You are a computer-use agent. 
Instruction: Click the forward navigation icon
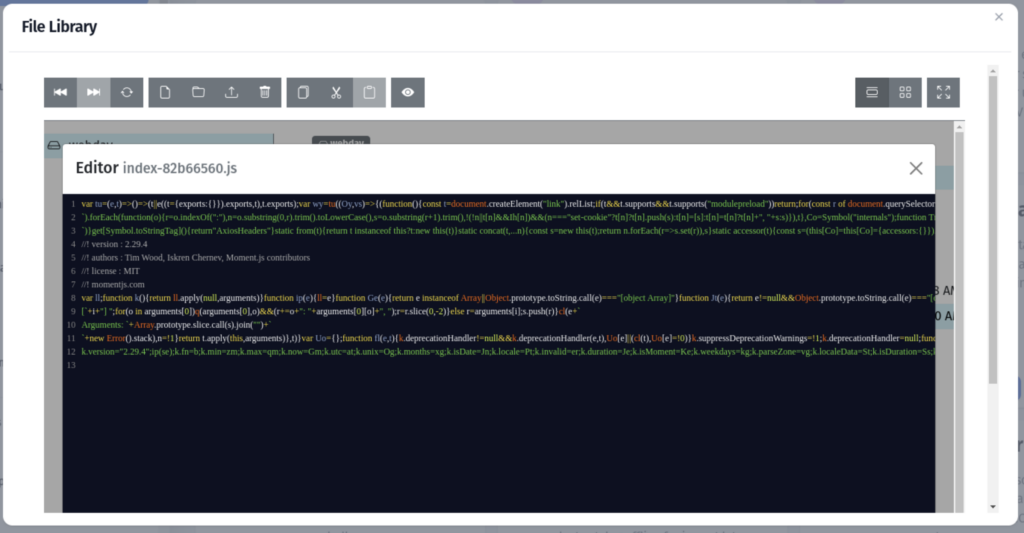(93, 92)
